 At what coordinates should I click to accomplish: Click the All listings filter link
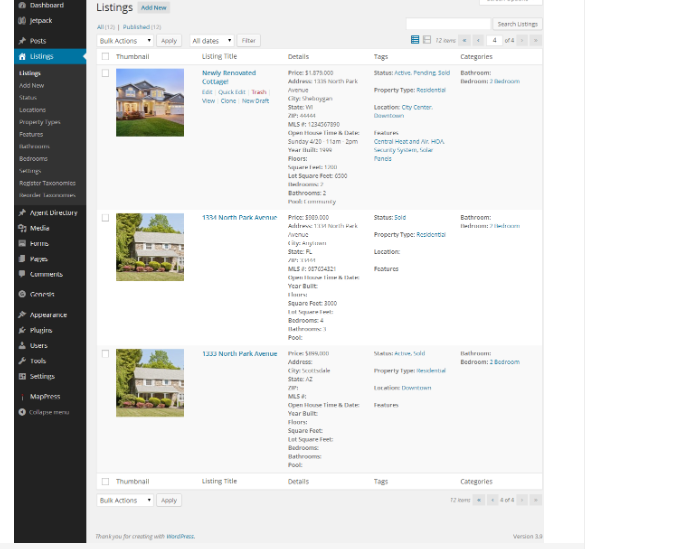[x=100, y=27]
